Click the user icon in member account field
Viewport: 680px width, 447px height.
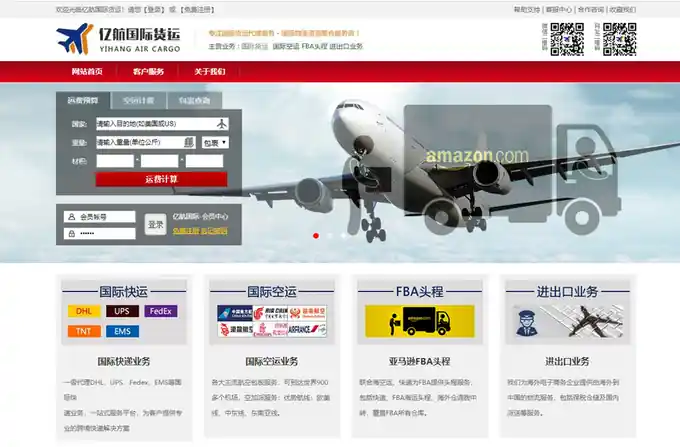pyautogui.click(x=72, y=217)
